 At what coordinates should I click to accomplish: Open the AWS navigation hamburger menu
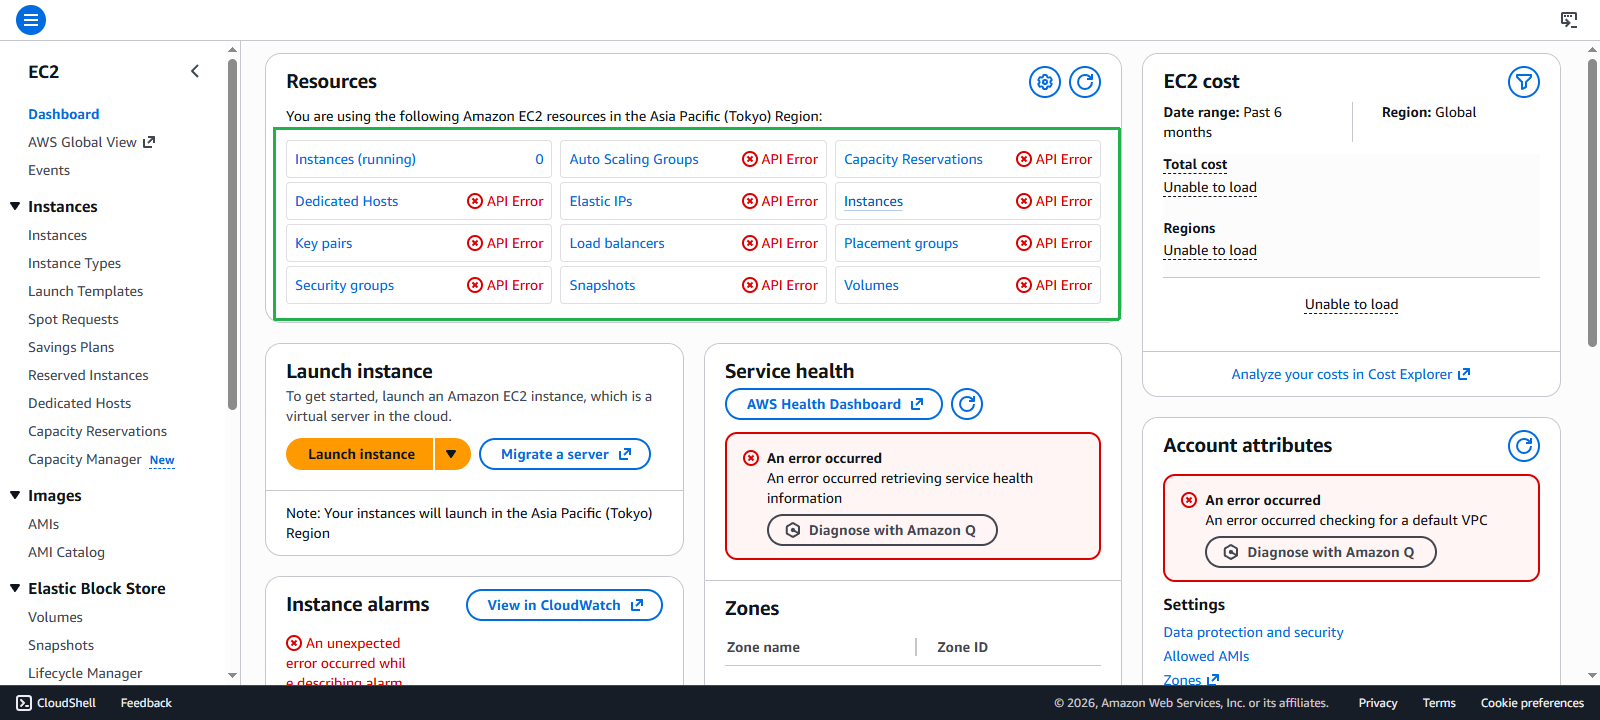pos(31,19)
